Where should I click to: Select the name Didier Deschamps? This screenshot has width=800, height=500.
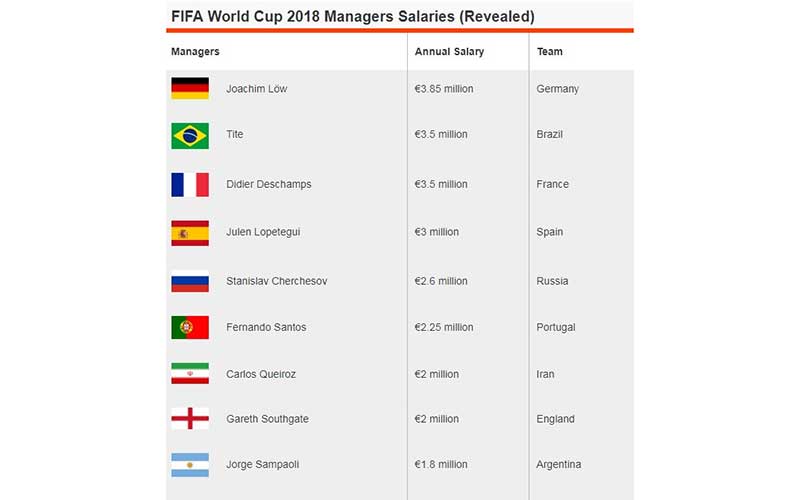click(269, 184)
